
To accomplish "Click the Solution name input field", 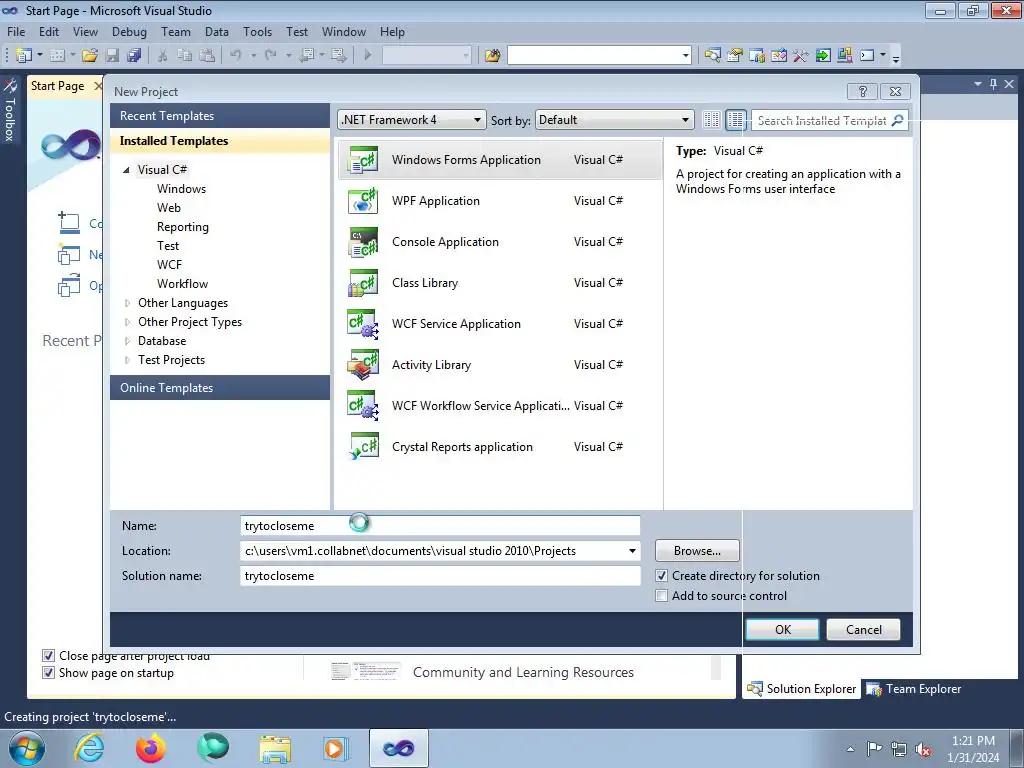I will coord(440,576).
